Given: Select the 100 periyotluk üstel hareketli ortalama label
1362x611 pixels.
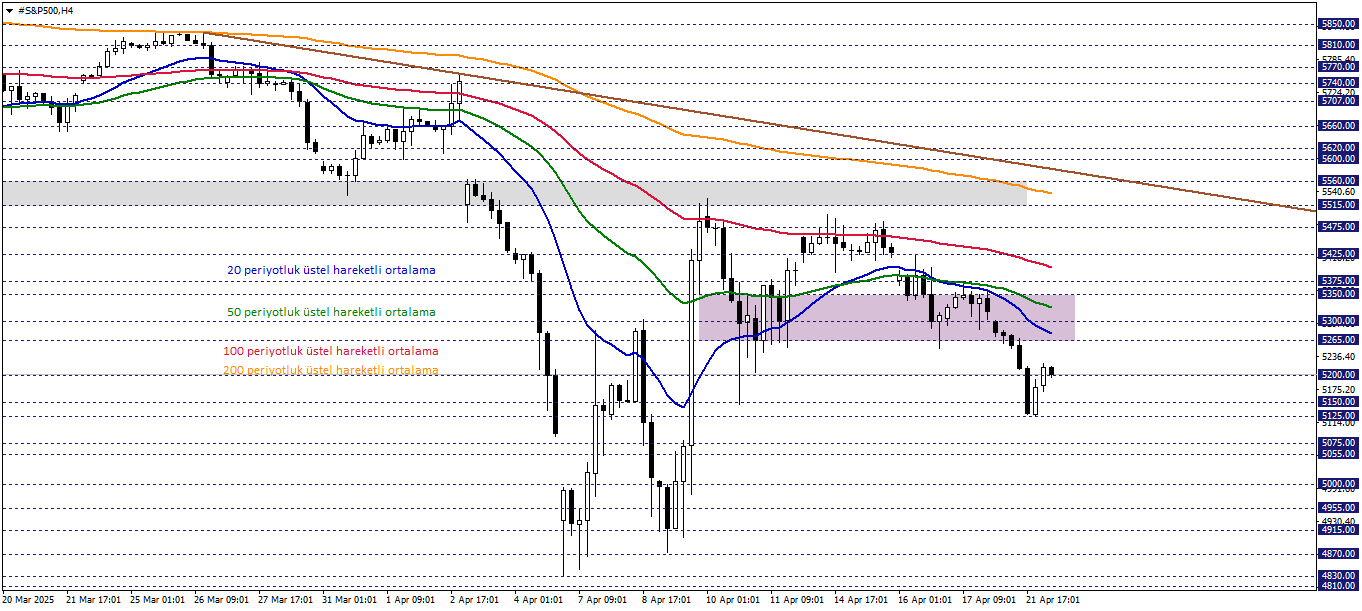Looking at the screenshot, I should [331, 351].
